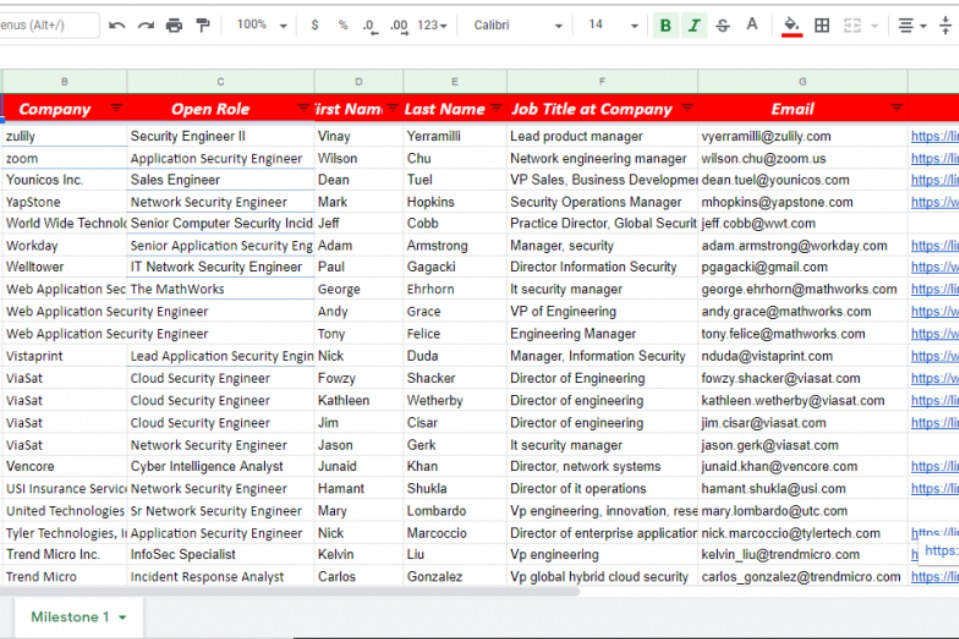
Task: Open the Open Role column filter
Action: 303,108
